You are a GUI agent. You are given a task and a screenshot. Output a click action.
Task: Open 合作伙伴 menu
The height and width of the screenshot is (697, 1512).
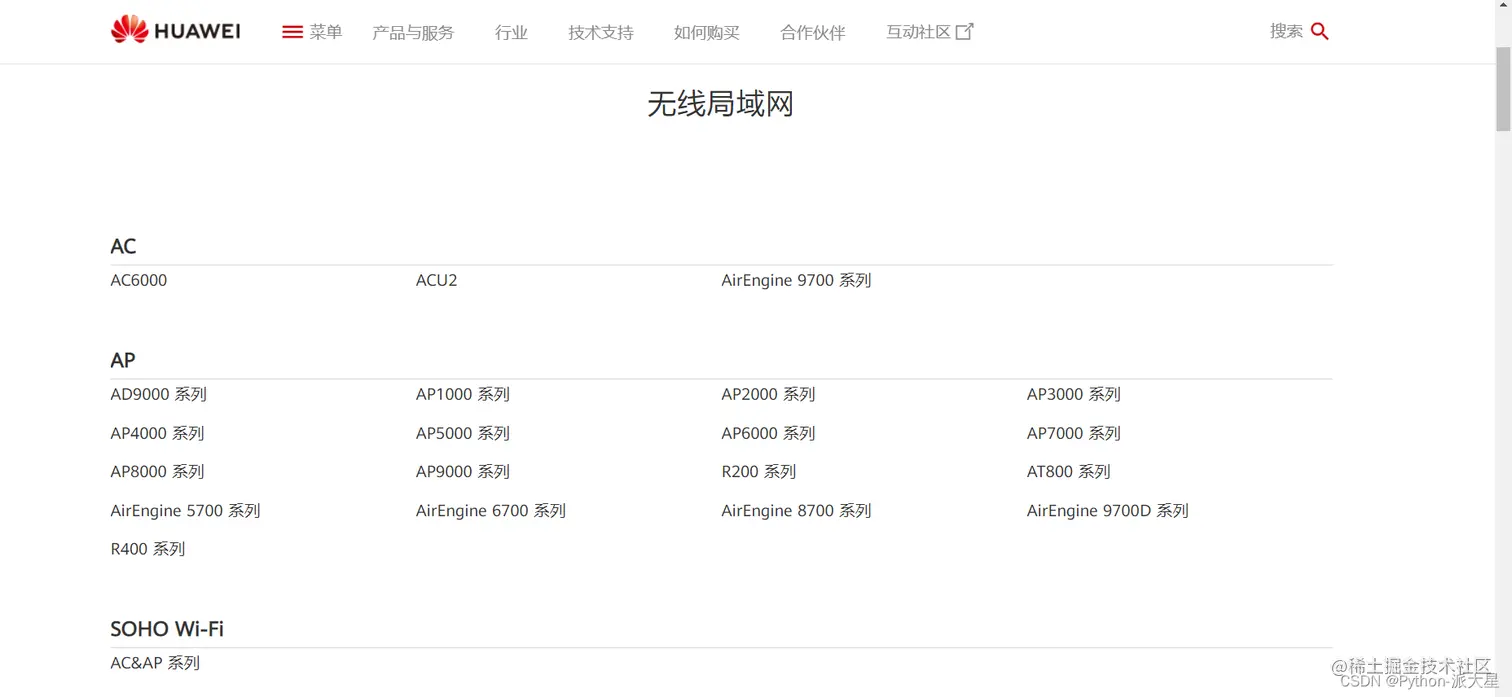813,32
